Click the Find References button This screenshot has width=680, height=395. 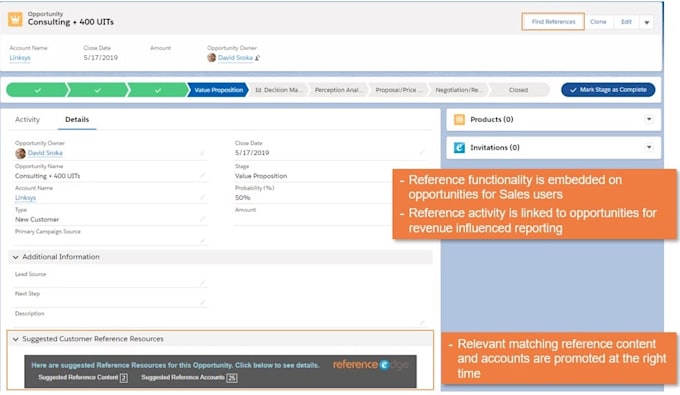click(553, 22)
